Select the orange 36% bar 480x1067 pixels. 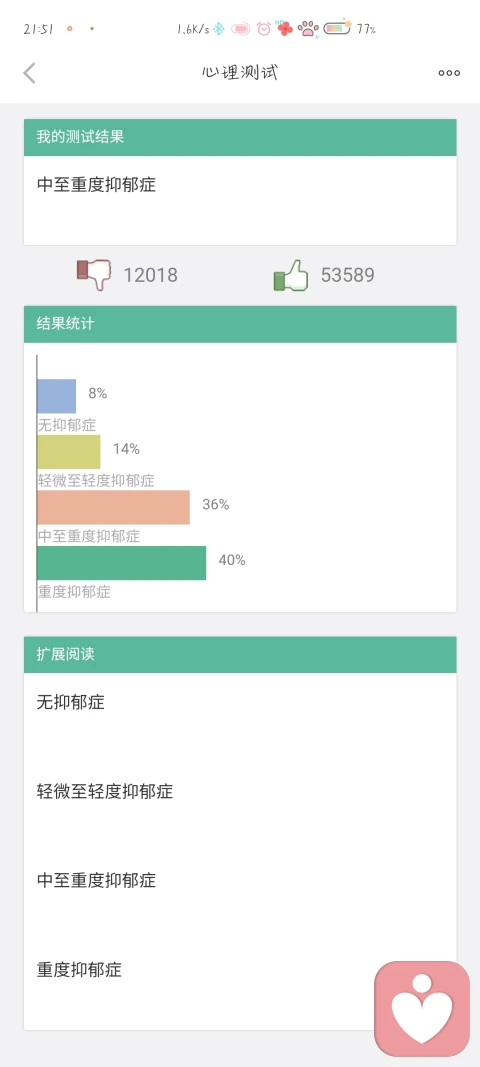[x=114, y=508]
